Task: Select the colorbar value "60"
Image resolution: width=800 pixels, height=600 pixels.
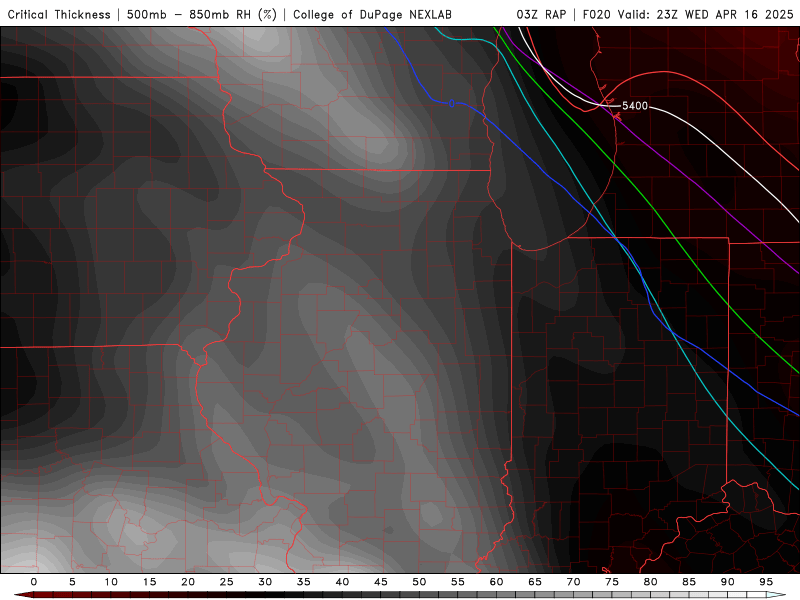Action: [496, 582]
